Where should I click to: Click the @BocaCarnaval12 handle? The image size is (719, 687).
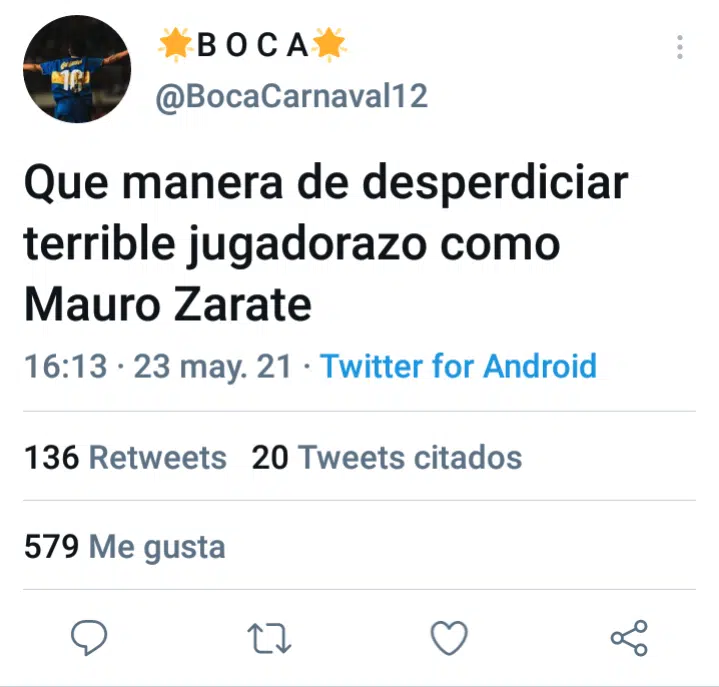click(292, 96)
